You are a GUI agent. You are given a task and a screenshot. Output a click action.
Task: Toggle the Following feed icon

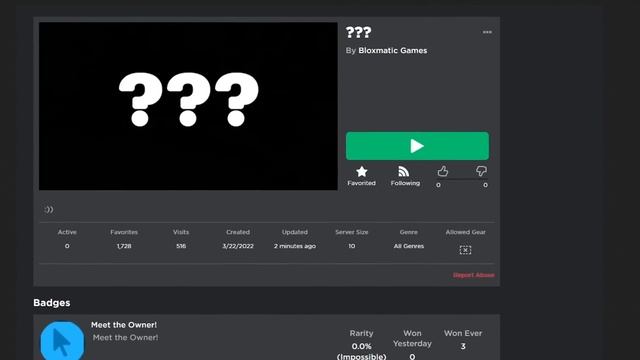pos(404,171)
